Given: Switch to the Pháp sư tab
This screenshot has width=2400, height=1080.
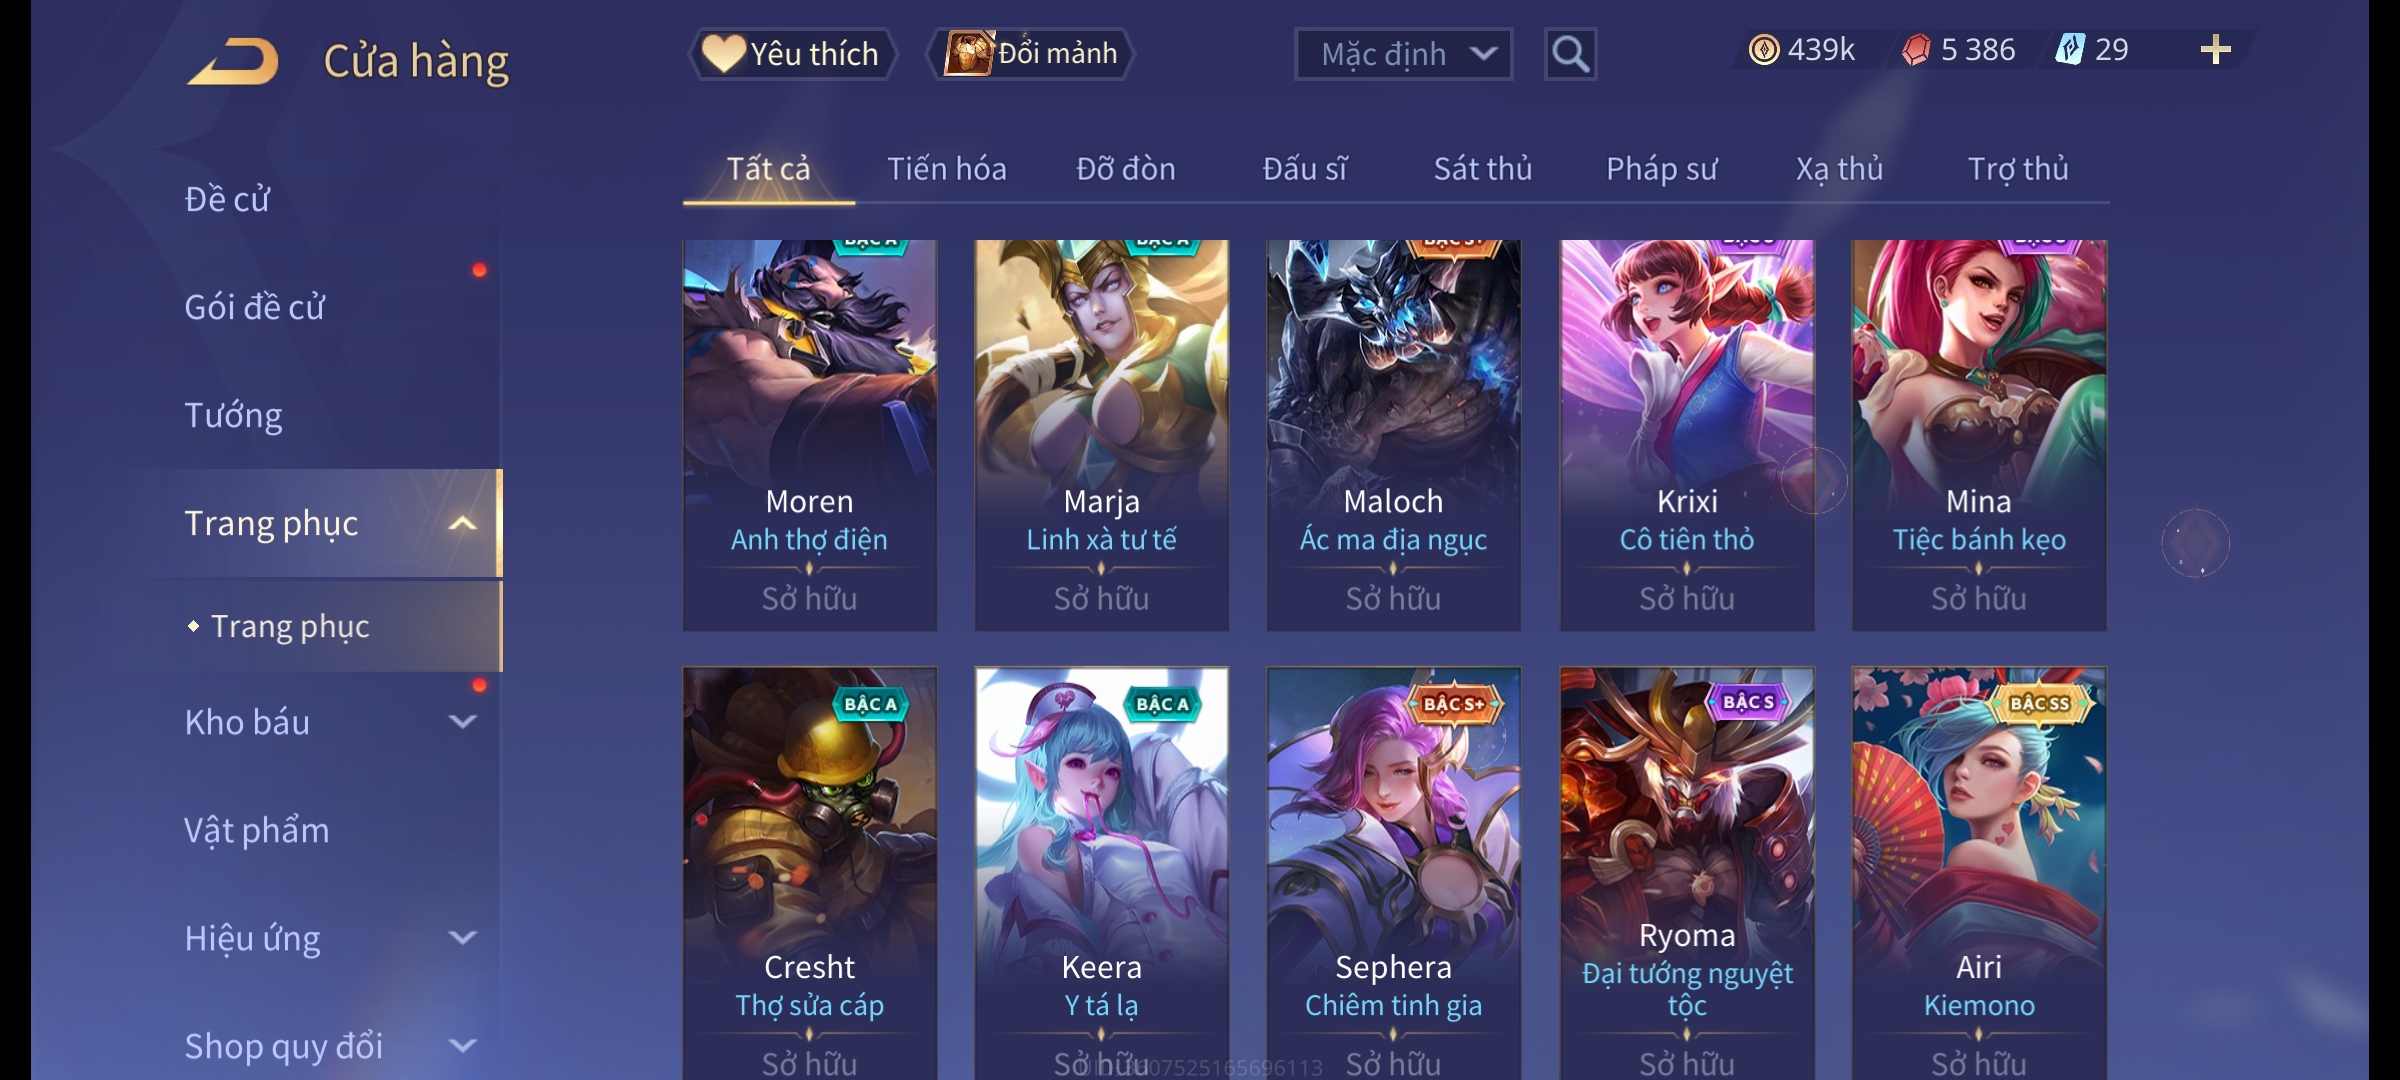Looking at the screenshot, I should tap(1662, 169).
